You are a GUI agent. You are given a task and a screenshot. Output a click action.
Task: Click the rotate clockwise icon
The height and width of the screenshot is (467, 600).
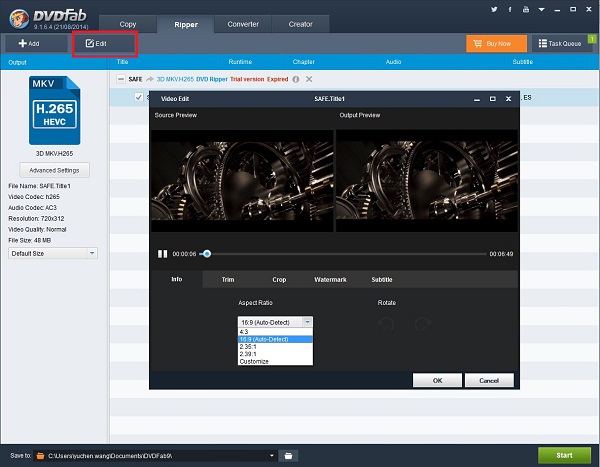coord(423,325)
